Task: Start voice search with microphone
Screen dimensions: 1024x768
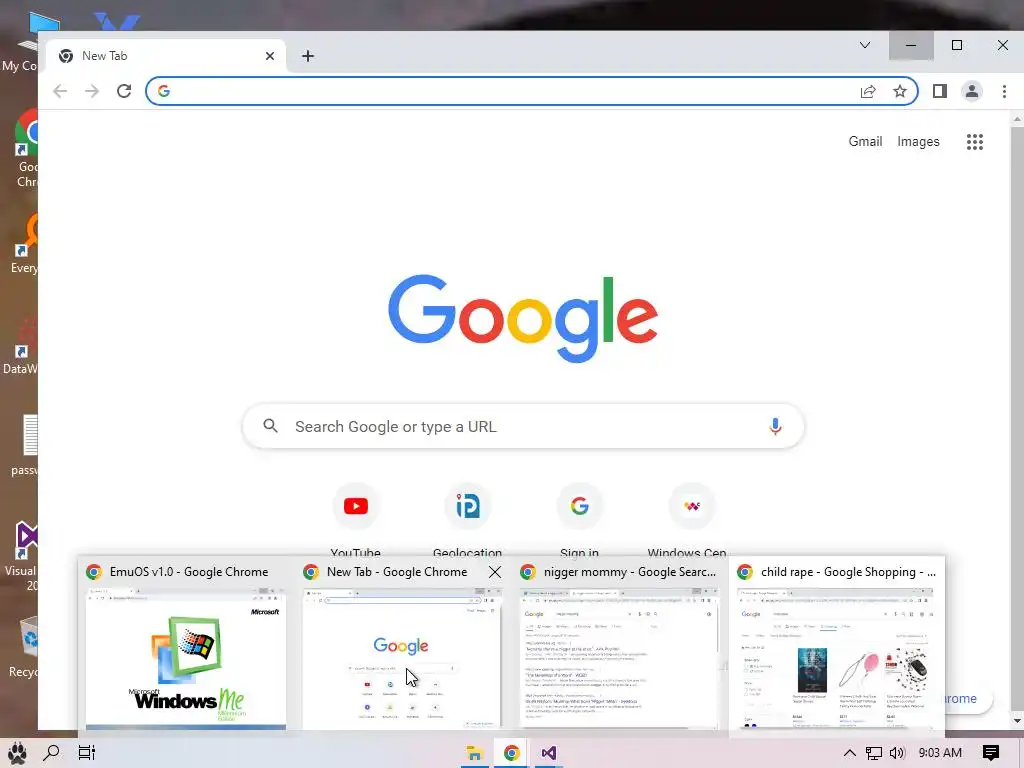Action: click(775, 426)
